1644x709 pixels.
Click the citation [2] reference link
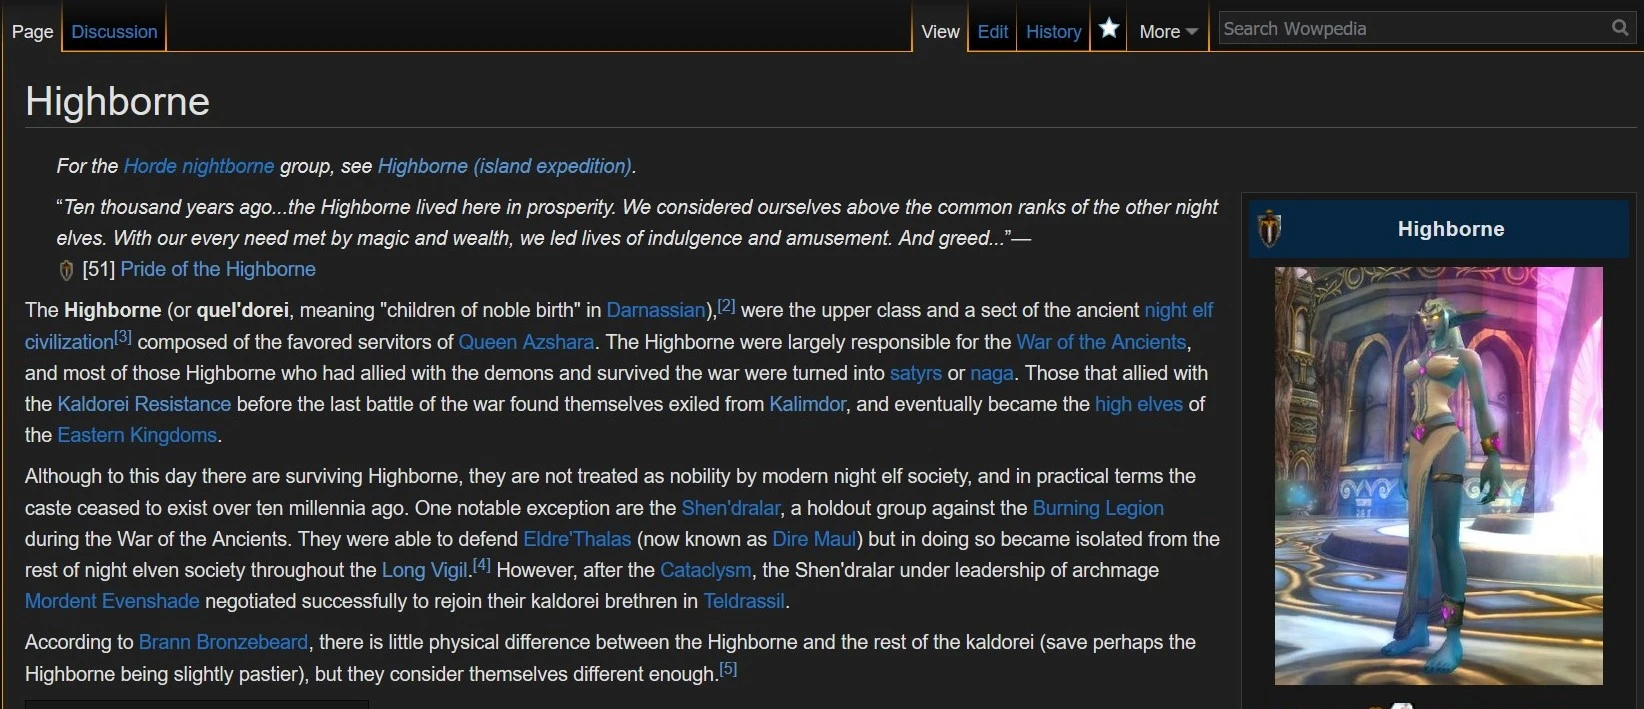tap(726, 306)
